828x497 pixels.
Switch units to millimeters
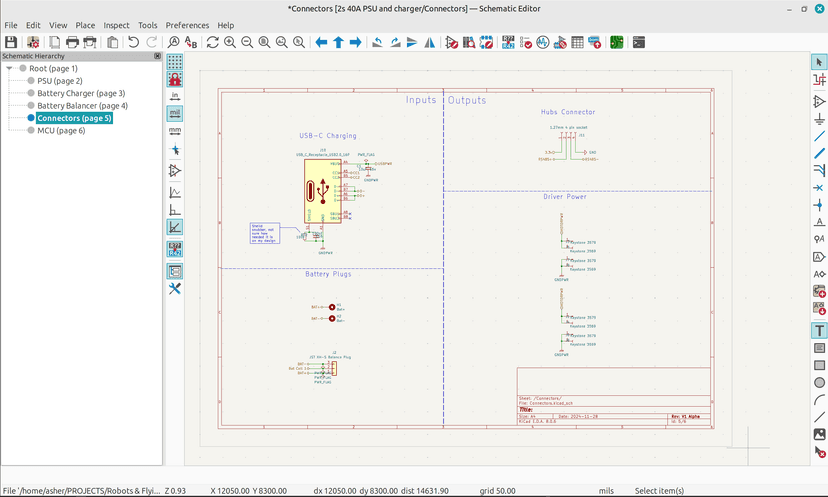pos(175,130)
